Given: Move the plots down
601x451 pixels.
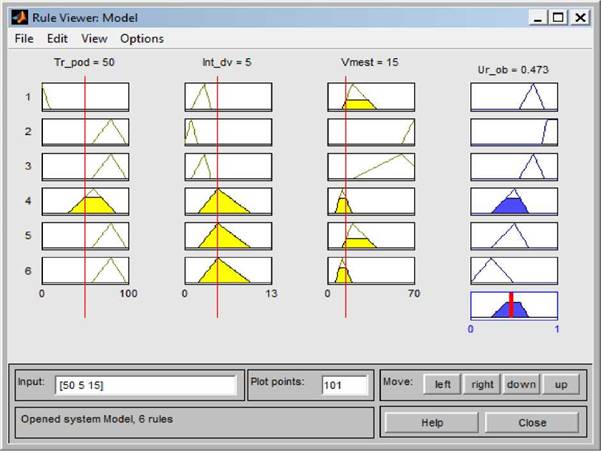Looking at the screenshot, I should pos(521,384).
